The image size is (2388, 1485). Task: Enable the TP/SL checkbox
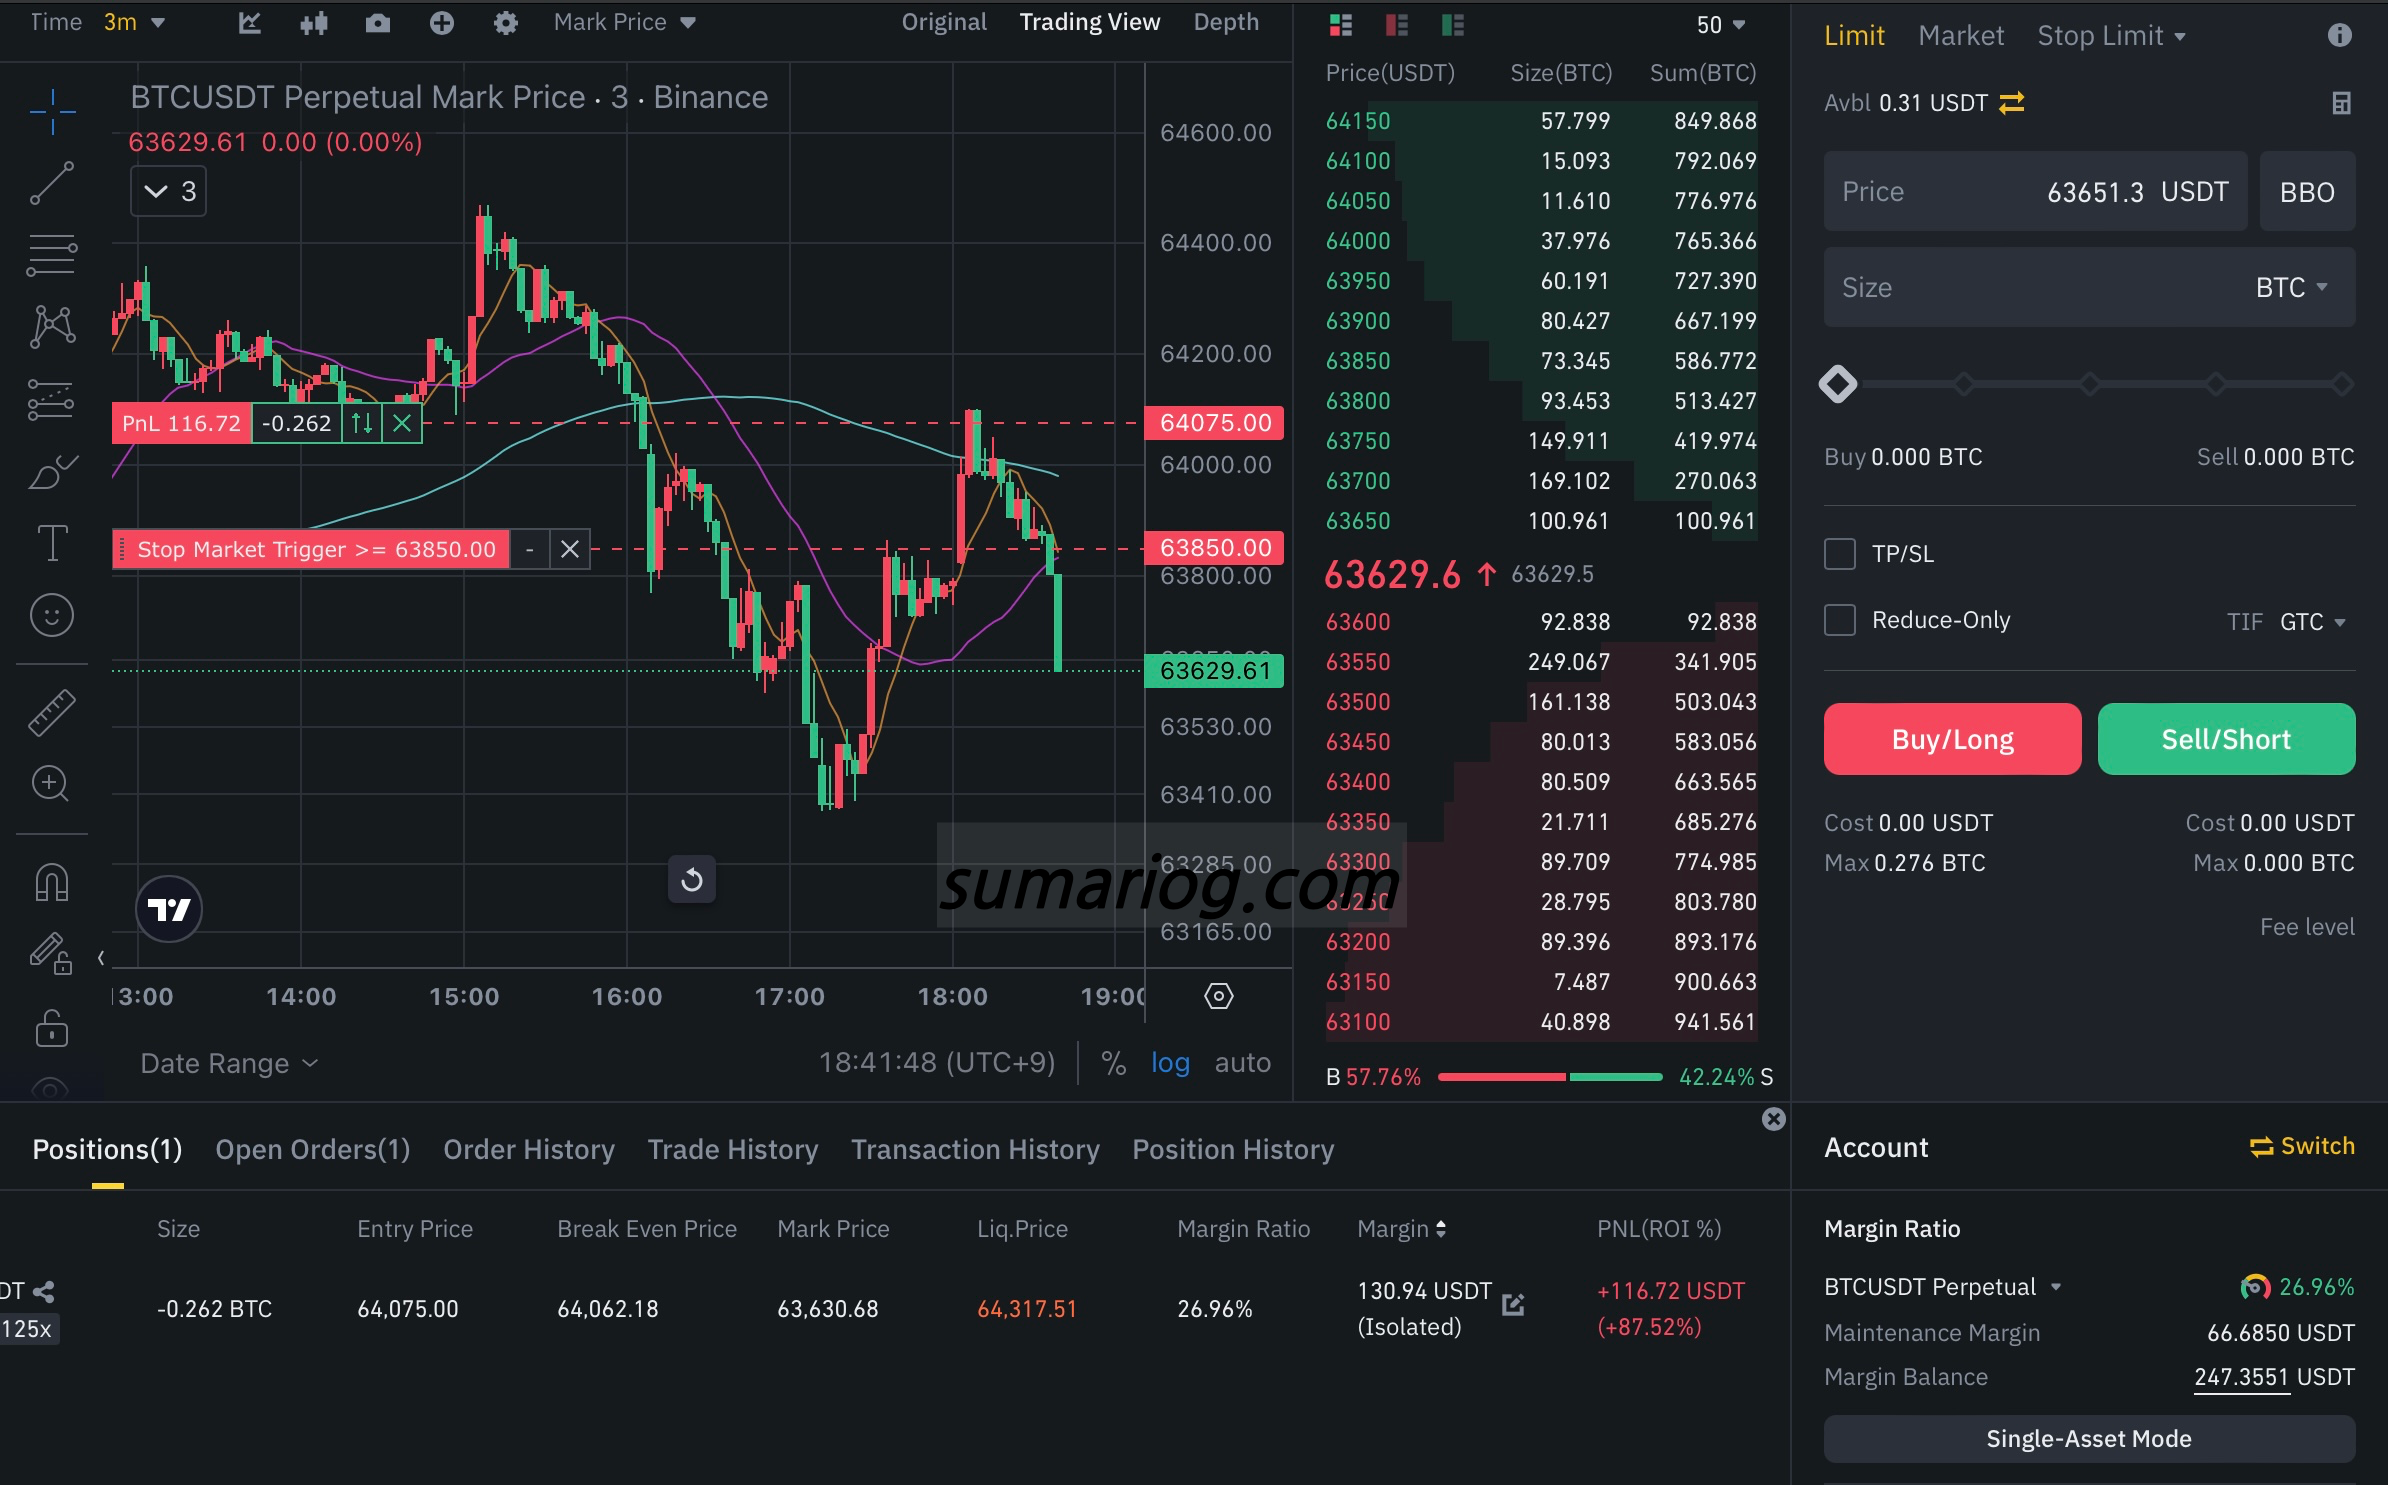coord(1841,553)
